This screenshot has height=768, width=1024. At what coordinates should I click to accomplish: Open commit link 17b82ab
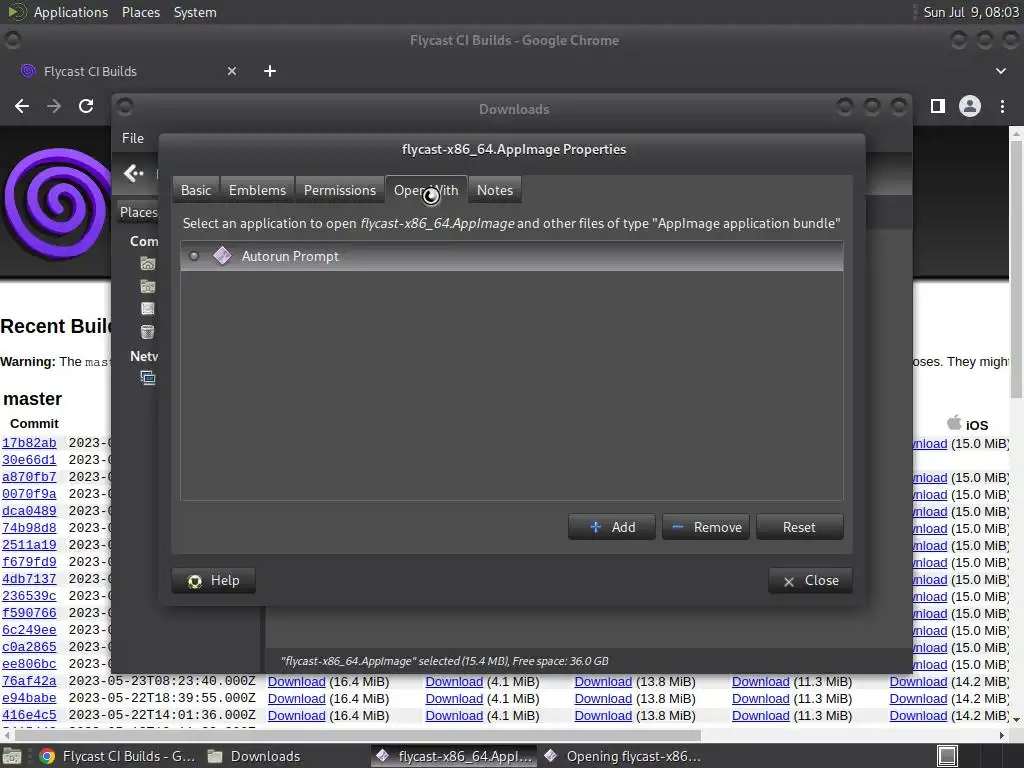pyautogui.click(x=29, y=443)
